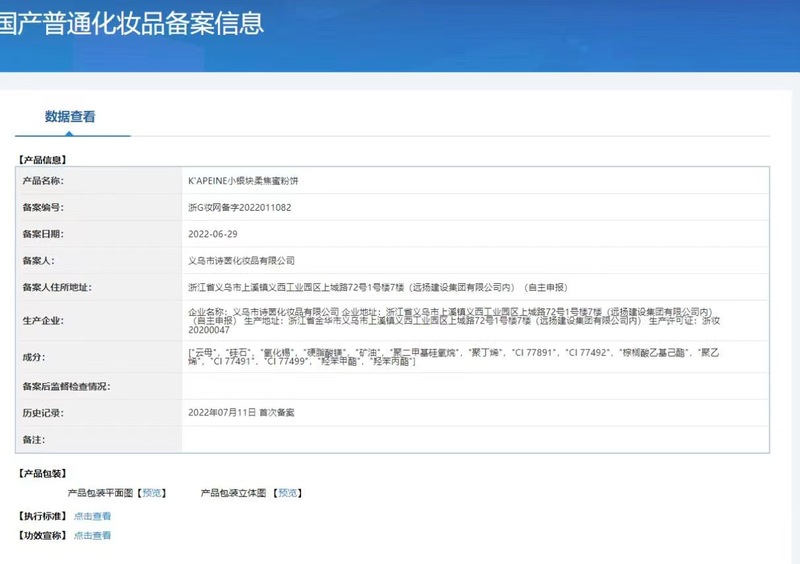Image resolution: width=800 pixels, height=564 pixels.
Task: Select product name K'APEINE小银块柔焦蜜粉饼
Action: (243, 181)
